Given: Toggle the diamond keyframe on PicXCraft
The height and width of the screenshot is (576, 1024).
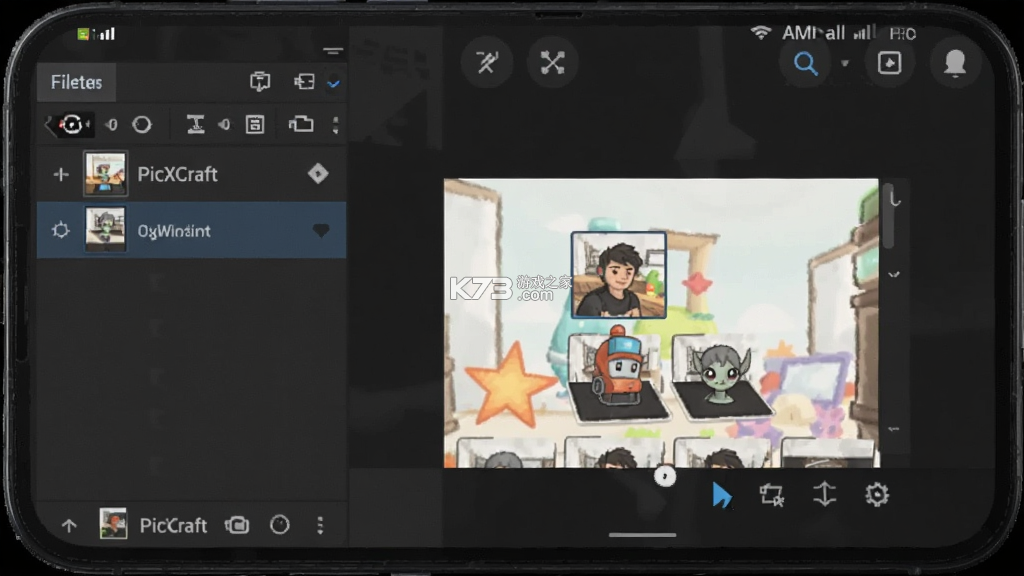Looking at the screenshot, I should [318, 174].
